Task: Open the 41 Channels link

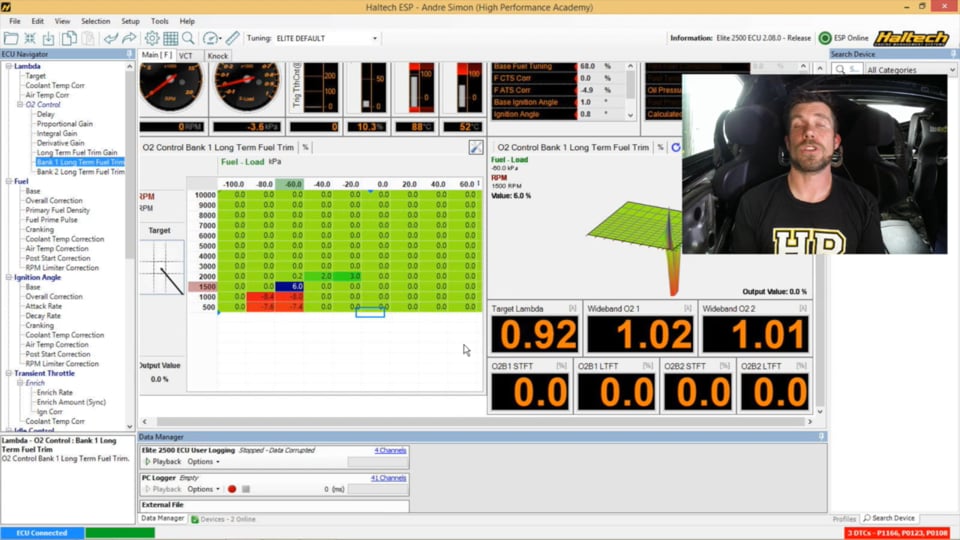Action: pyautogui.click(x=388, y=478)
